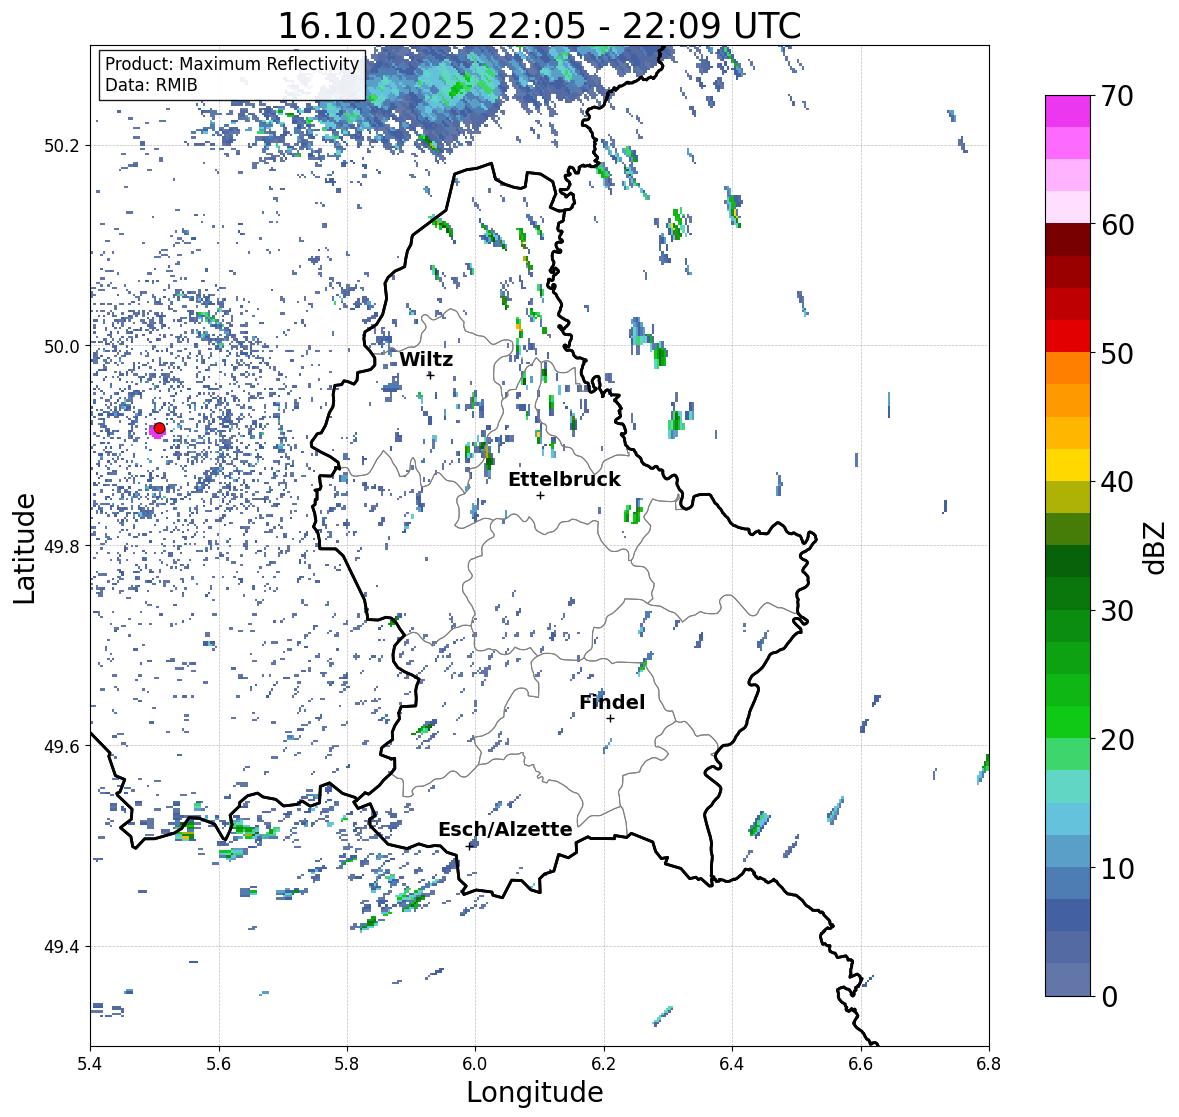Screen dimensions: 1179x1117
Task: Pick the light cyan colorbar segment just below 20
Action: click(1068, 786)
